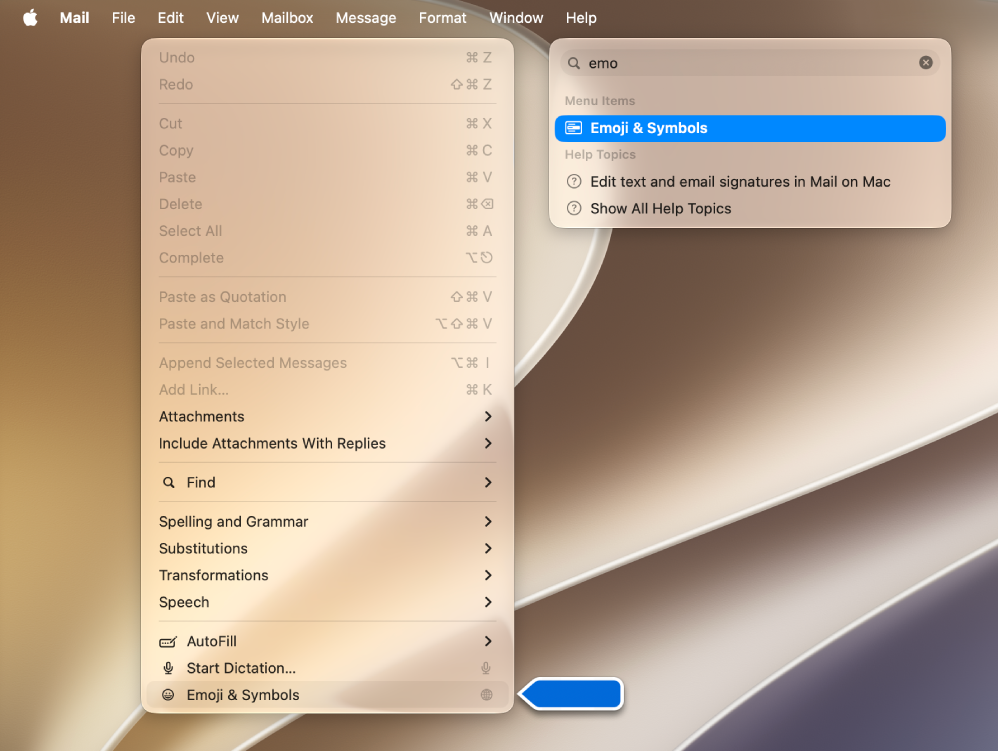Click the dimmed Add Link… item

(x=327, y=389)
